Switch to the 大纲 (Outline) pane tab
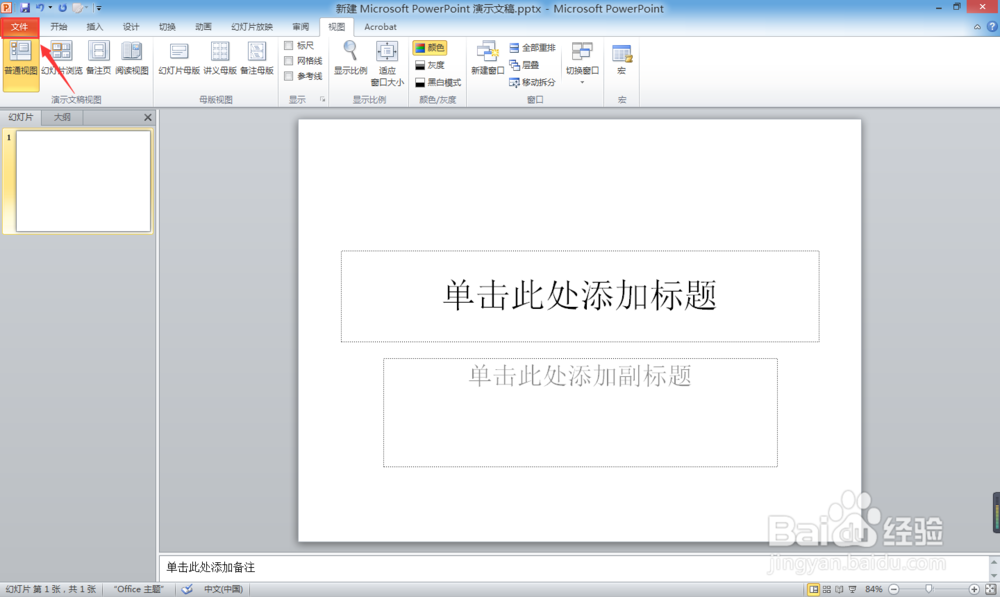 point(62,117)
